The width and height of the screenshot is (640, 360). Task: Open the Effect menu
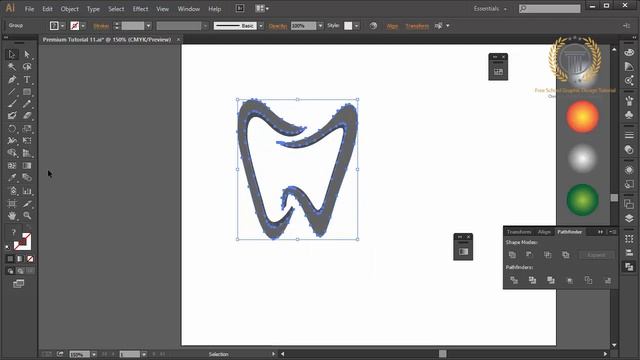[140, 9]
